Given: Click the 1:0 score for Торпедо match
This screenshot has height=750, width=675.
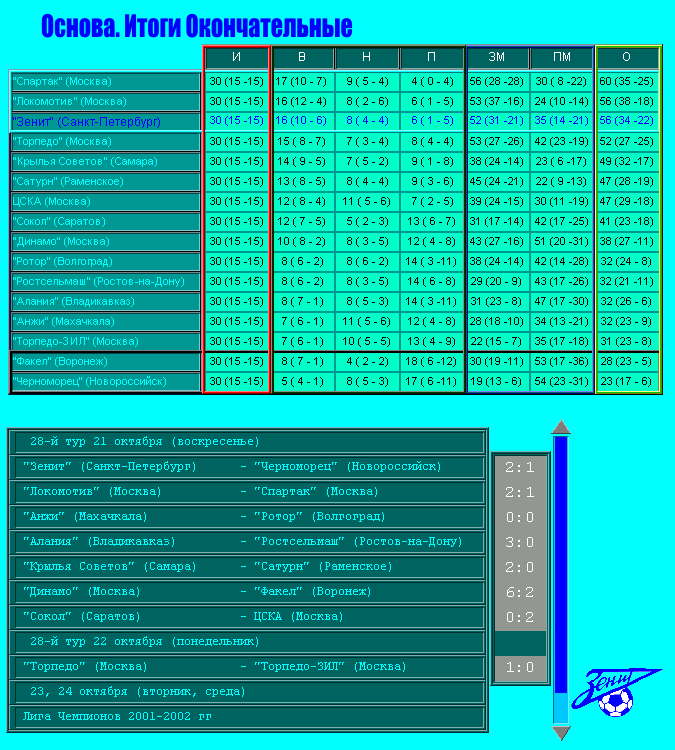Looking at the screenshot, I should pos(520,667).
